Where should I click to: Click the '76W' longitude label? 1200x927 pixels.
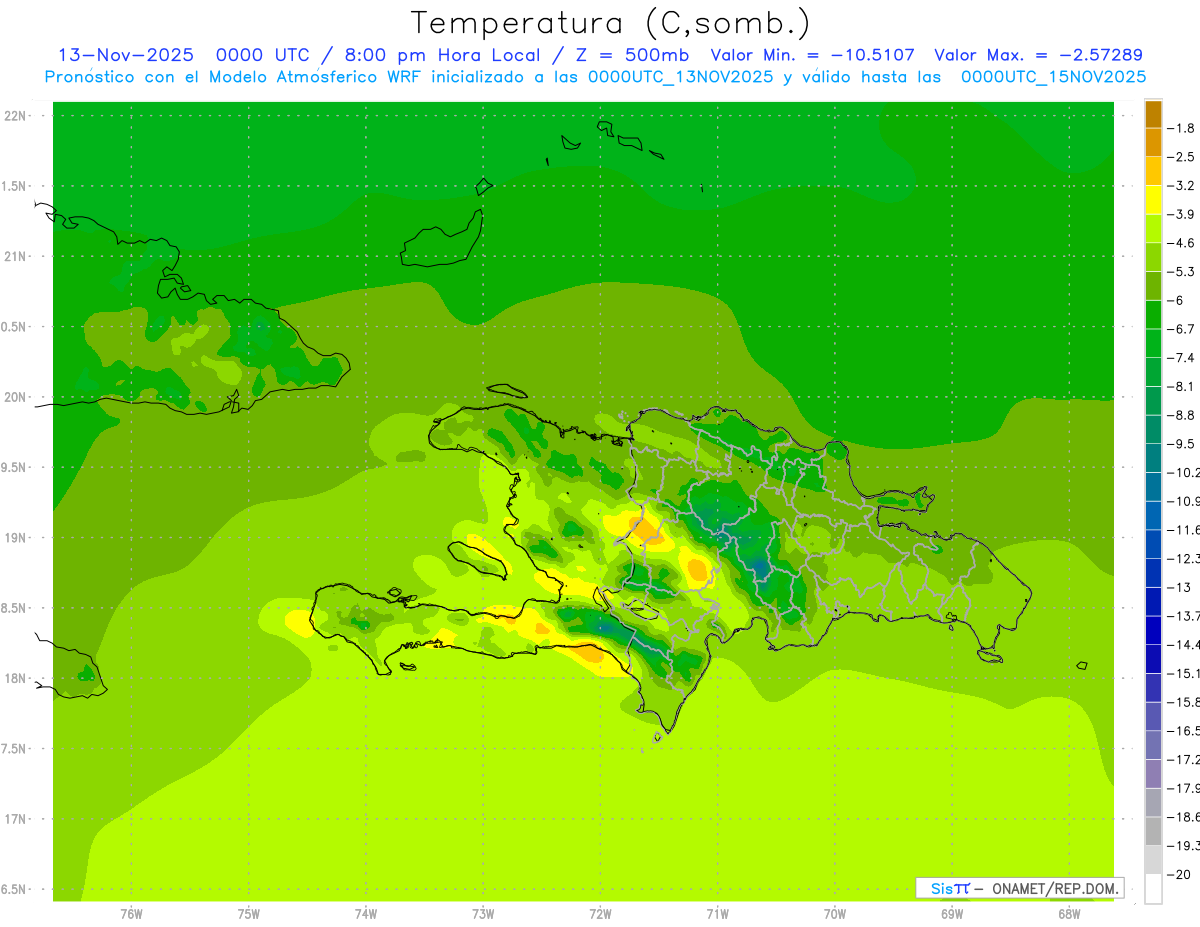131,913
